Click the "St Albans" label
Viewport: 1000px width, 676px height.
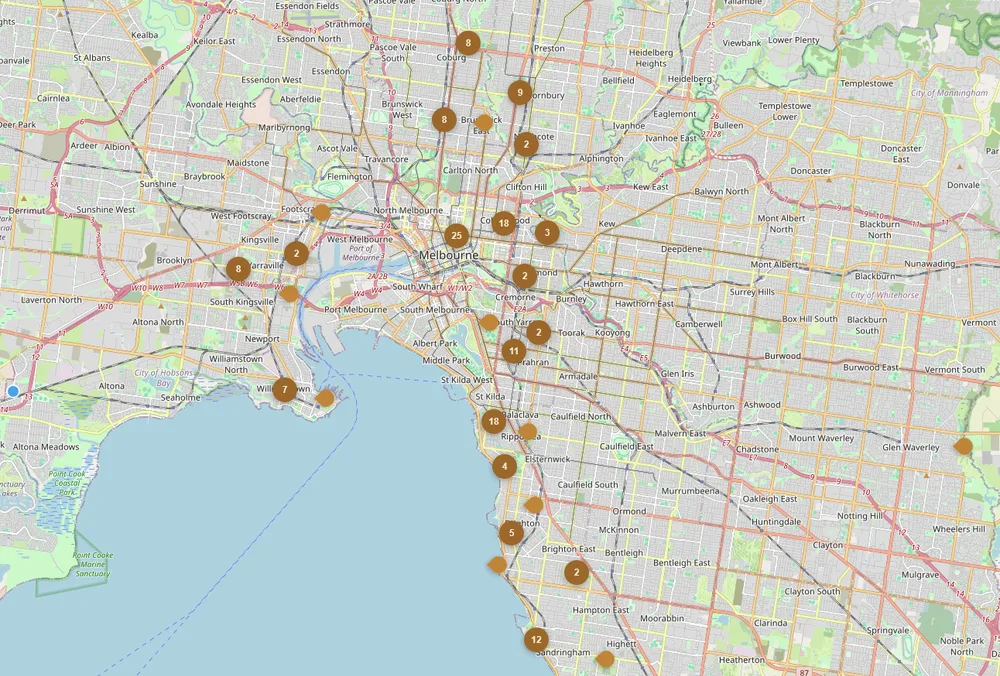click(92, 57)
